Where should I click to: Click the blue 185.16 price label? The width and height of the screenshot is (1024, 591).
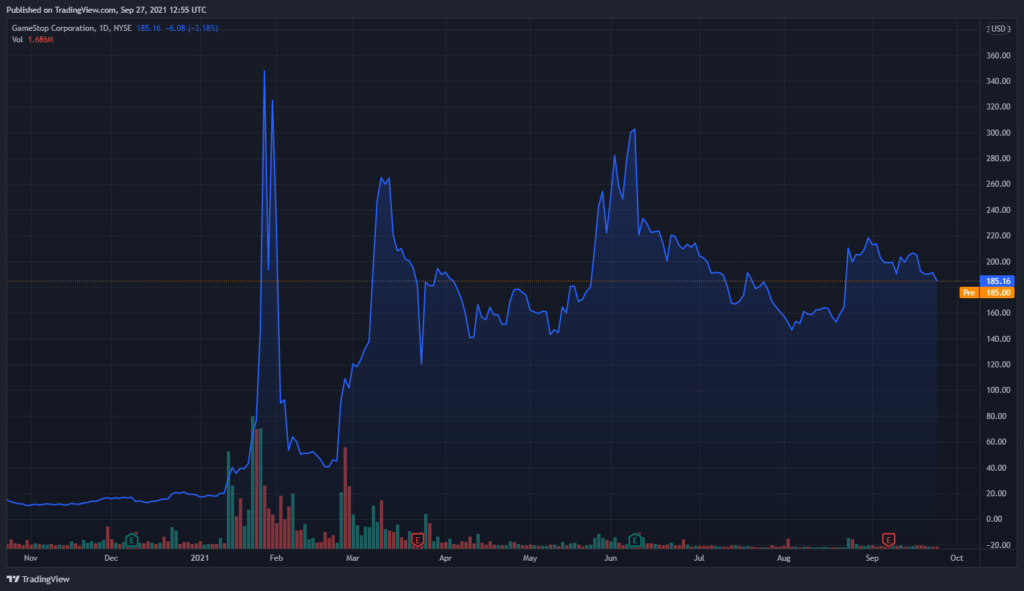[x=997, y=281]
